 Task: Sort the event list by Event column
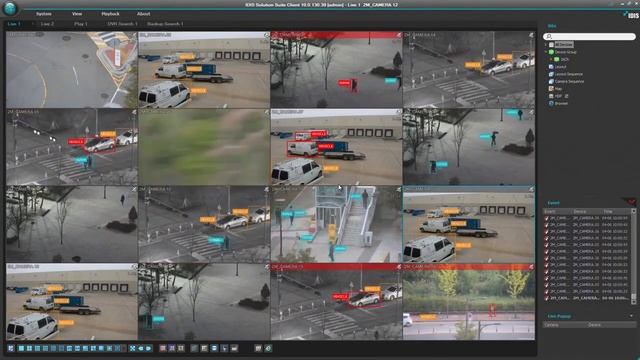tap(556, 211)
